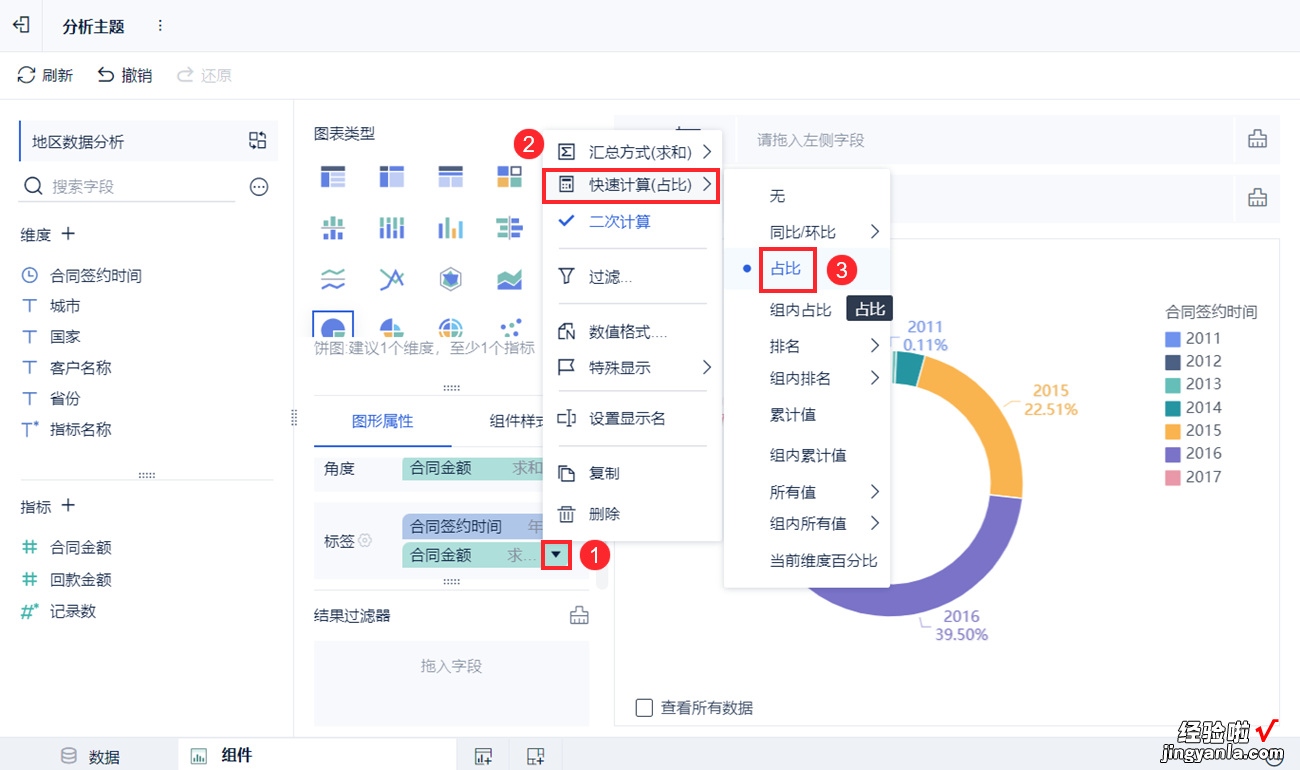This screenshot has width=1300, height=770.
Task: Click the 设置显示名 menu item
Action: coord(632,418)
